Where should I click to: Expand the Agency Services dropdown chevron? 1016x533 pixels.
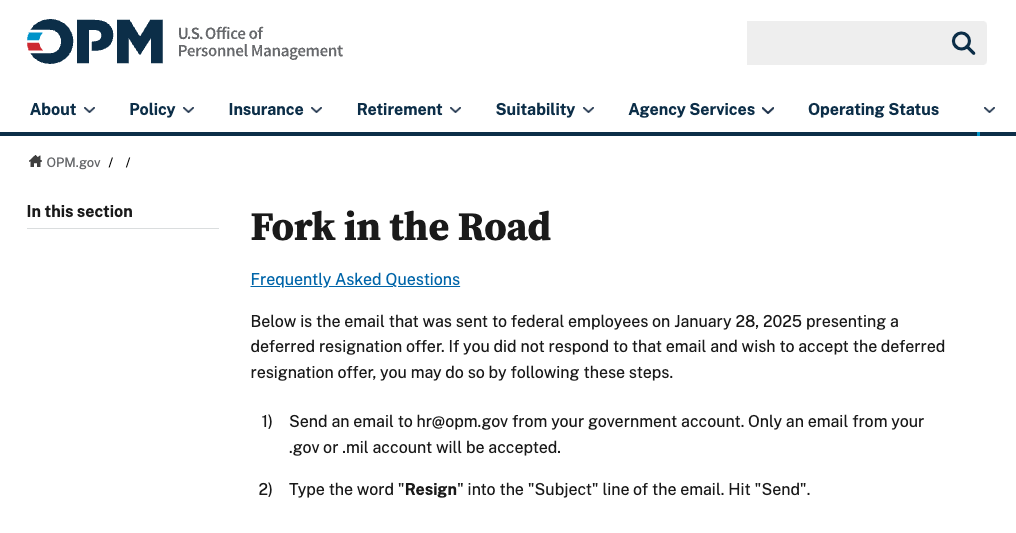tap(768, 110)
